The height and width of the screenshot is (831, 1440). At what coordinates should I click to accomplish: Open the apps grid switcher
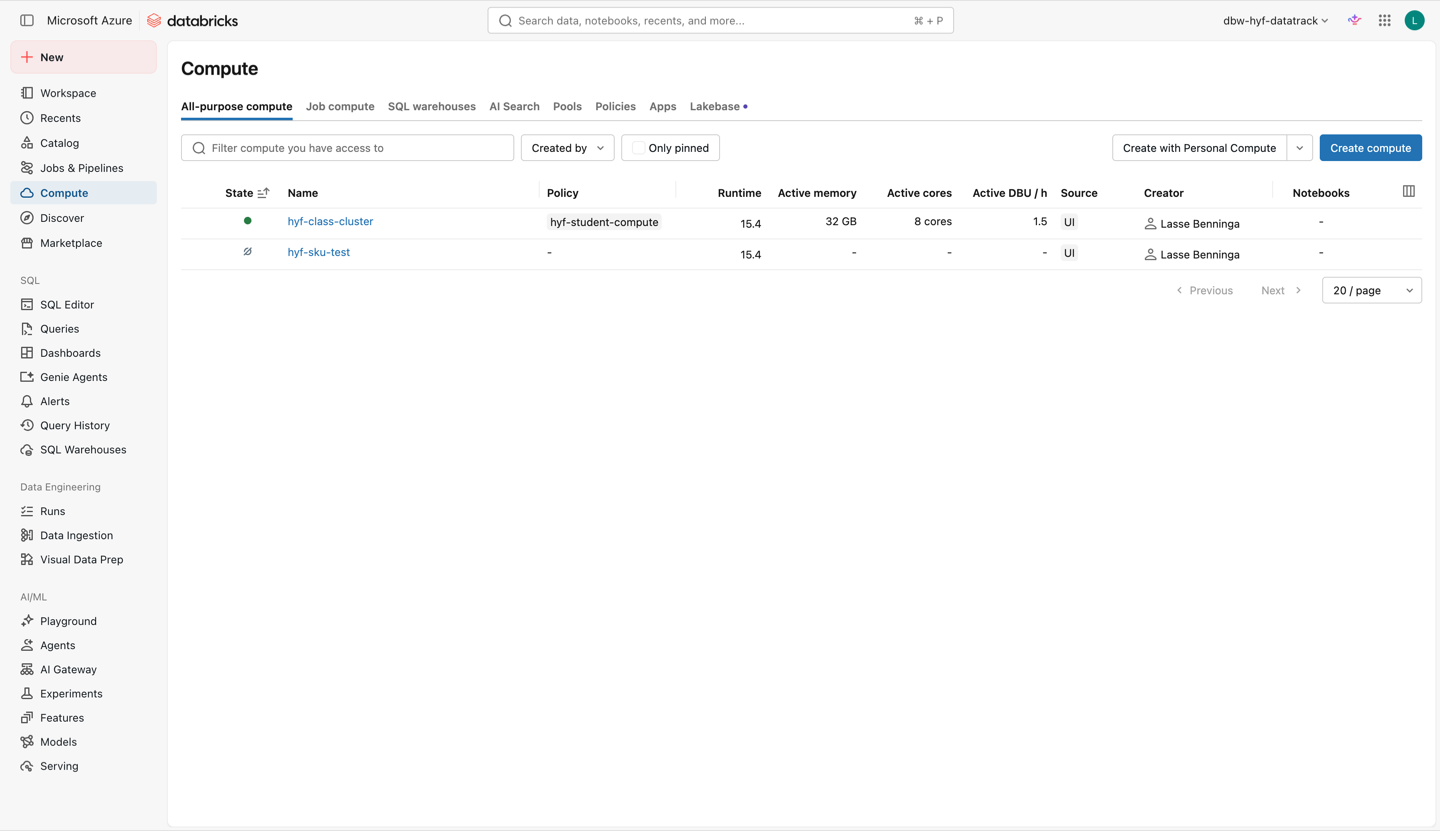(1384, 20)
